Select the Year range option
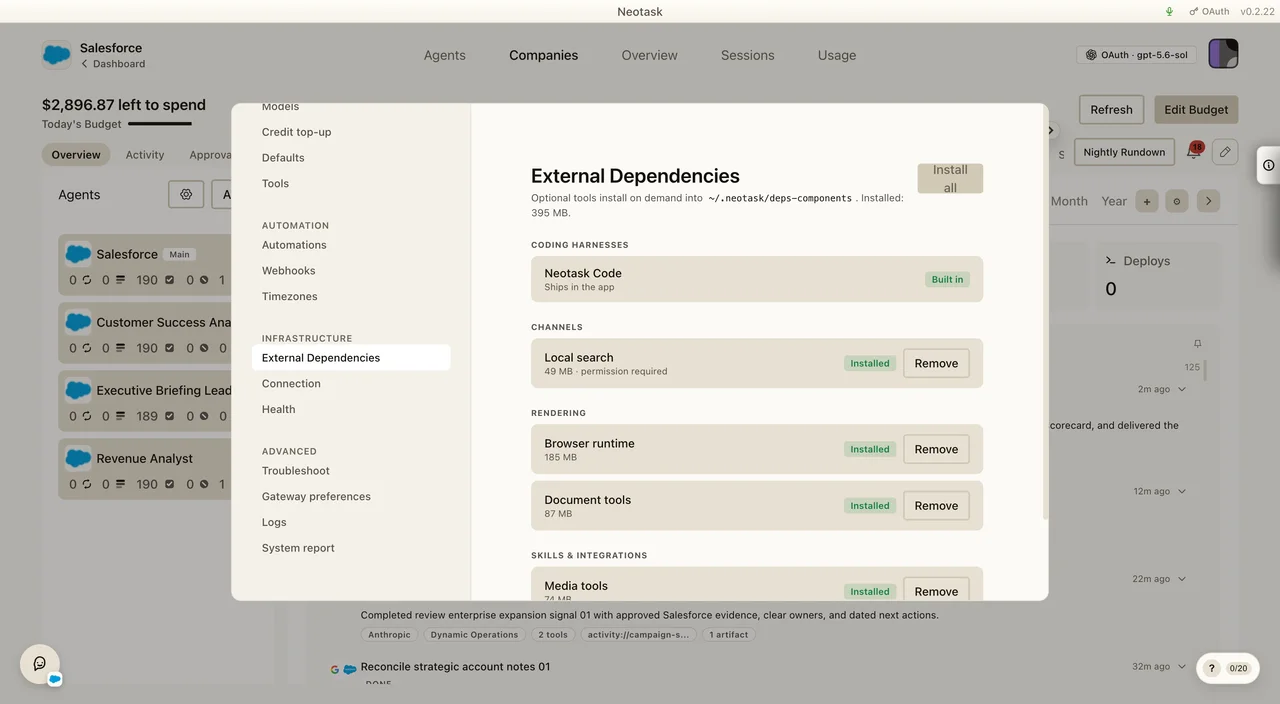The height and width of the screenshot is (704, 1280). [x=1114, y=201]
